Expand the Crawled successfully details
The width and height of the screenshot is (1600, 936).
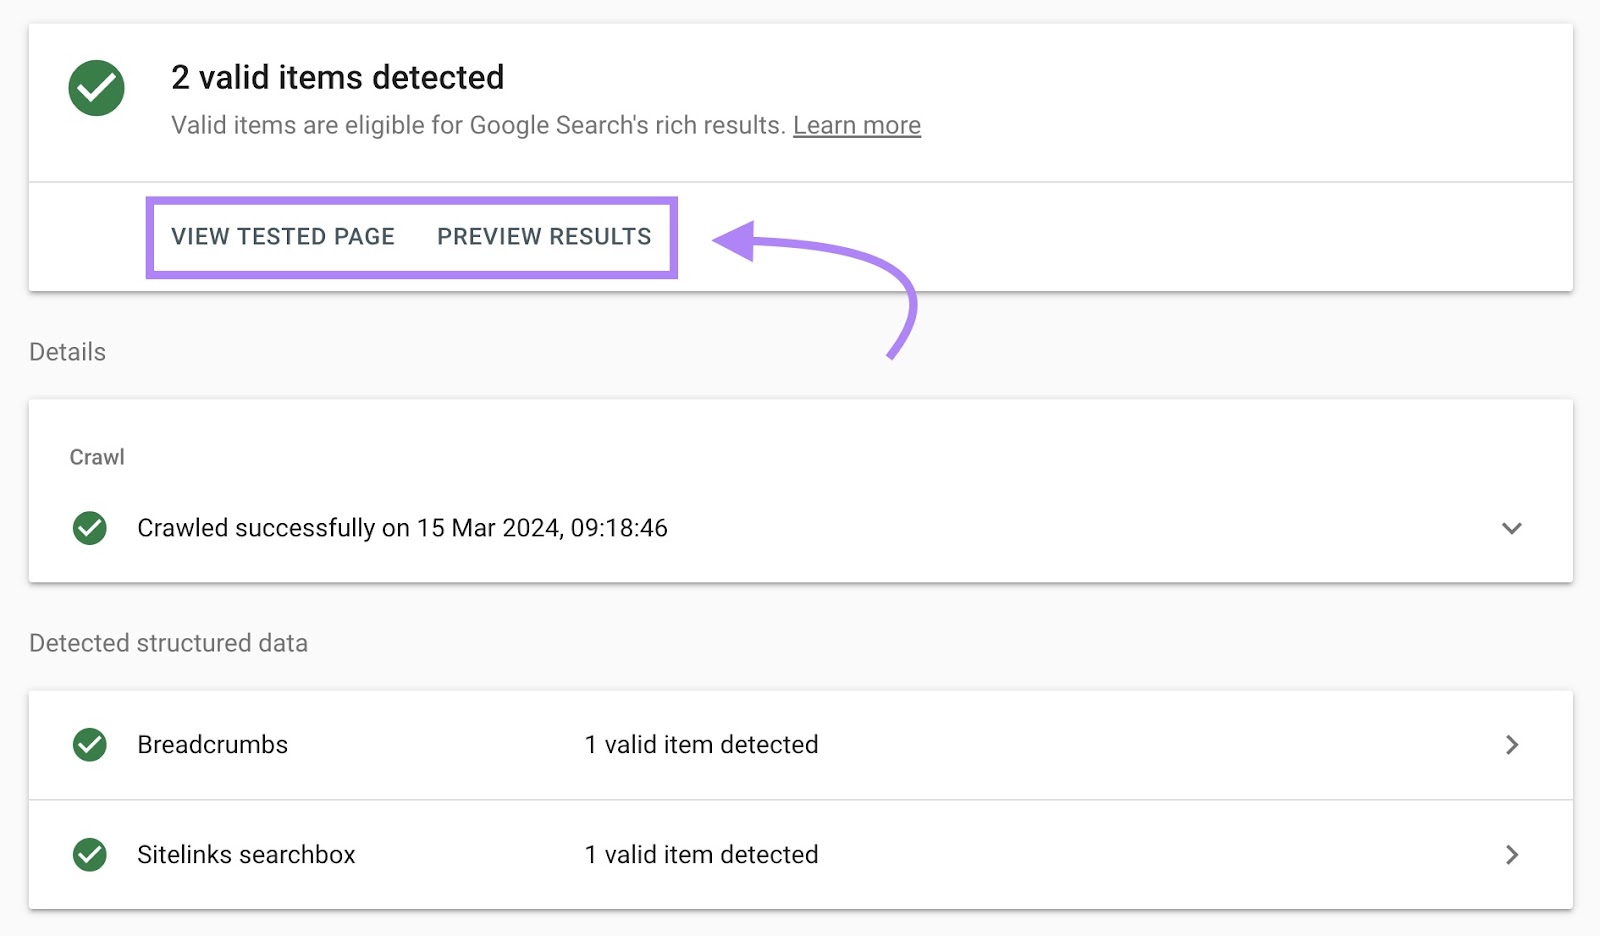(x=1511, y=528)
